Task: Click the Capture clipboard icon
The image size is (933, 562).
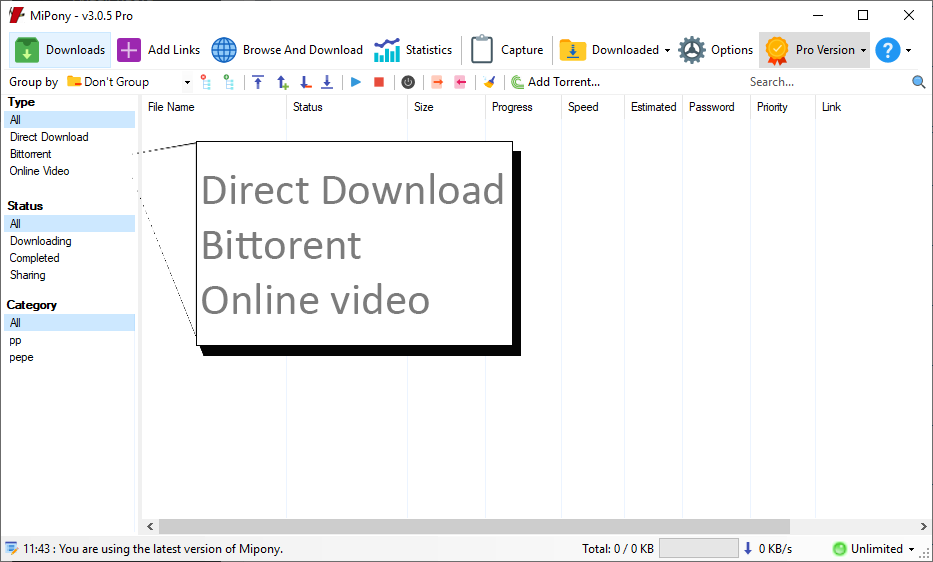Action: 481,49
